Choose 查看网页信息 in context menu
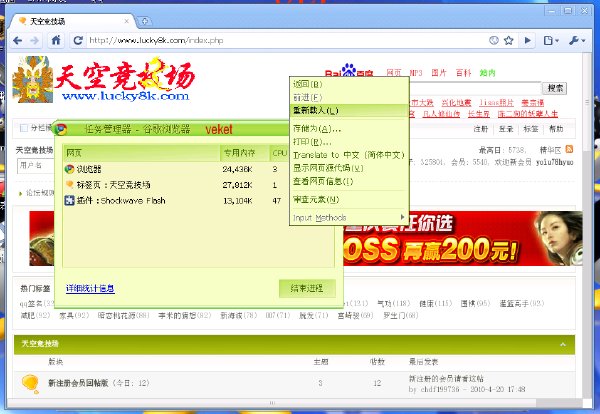This screenshot has height=414, width=600. [349, 181]
